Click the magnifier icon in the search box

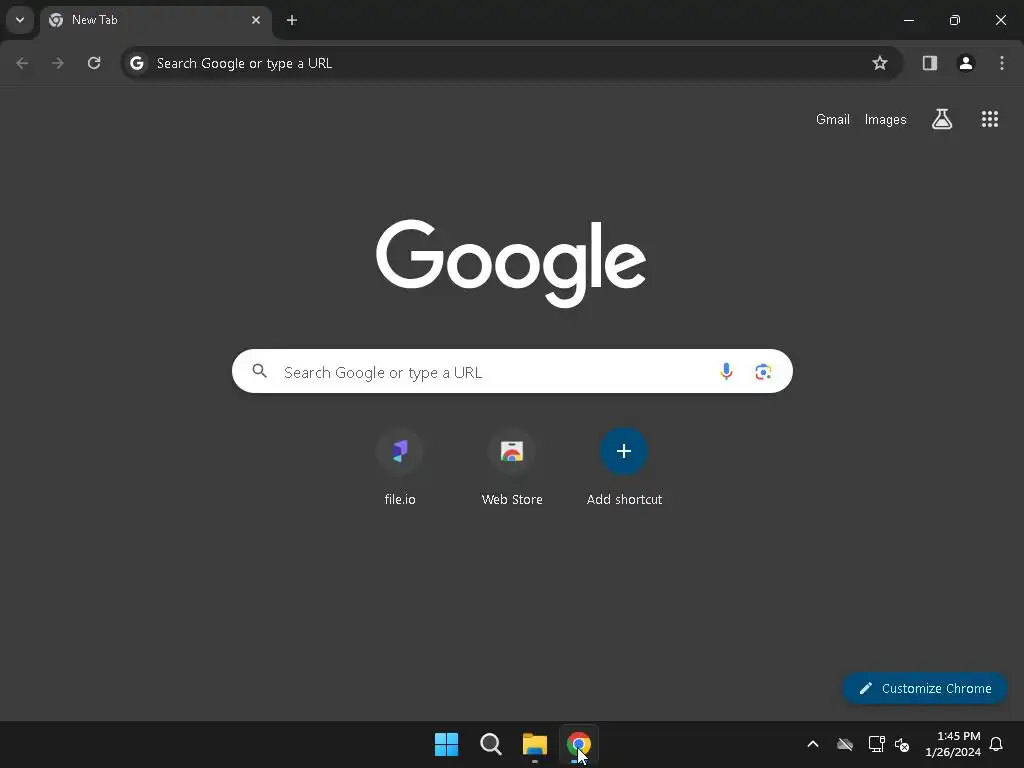[260, 371]
